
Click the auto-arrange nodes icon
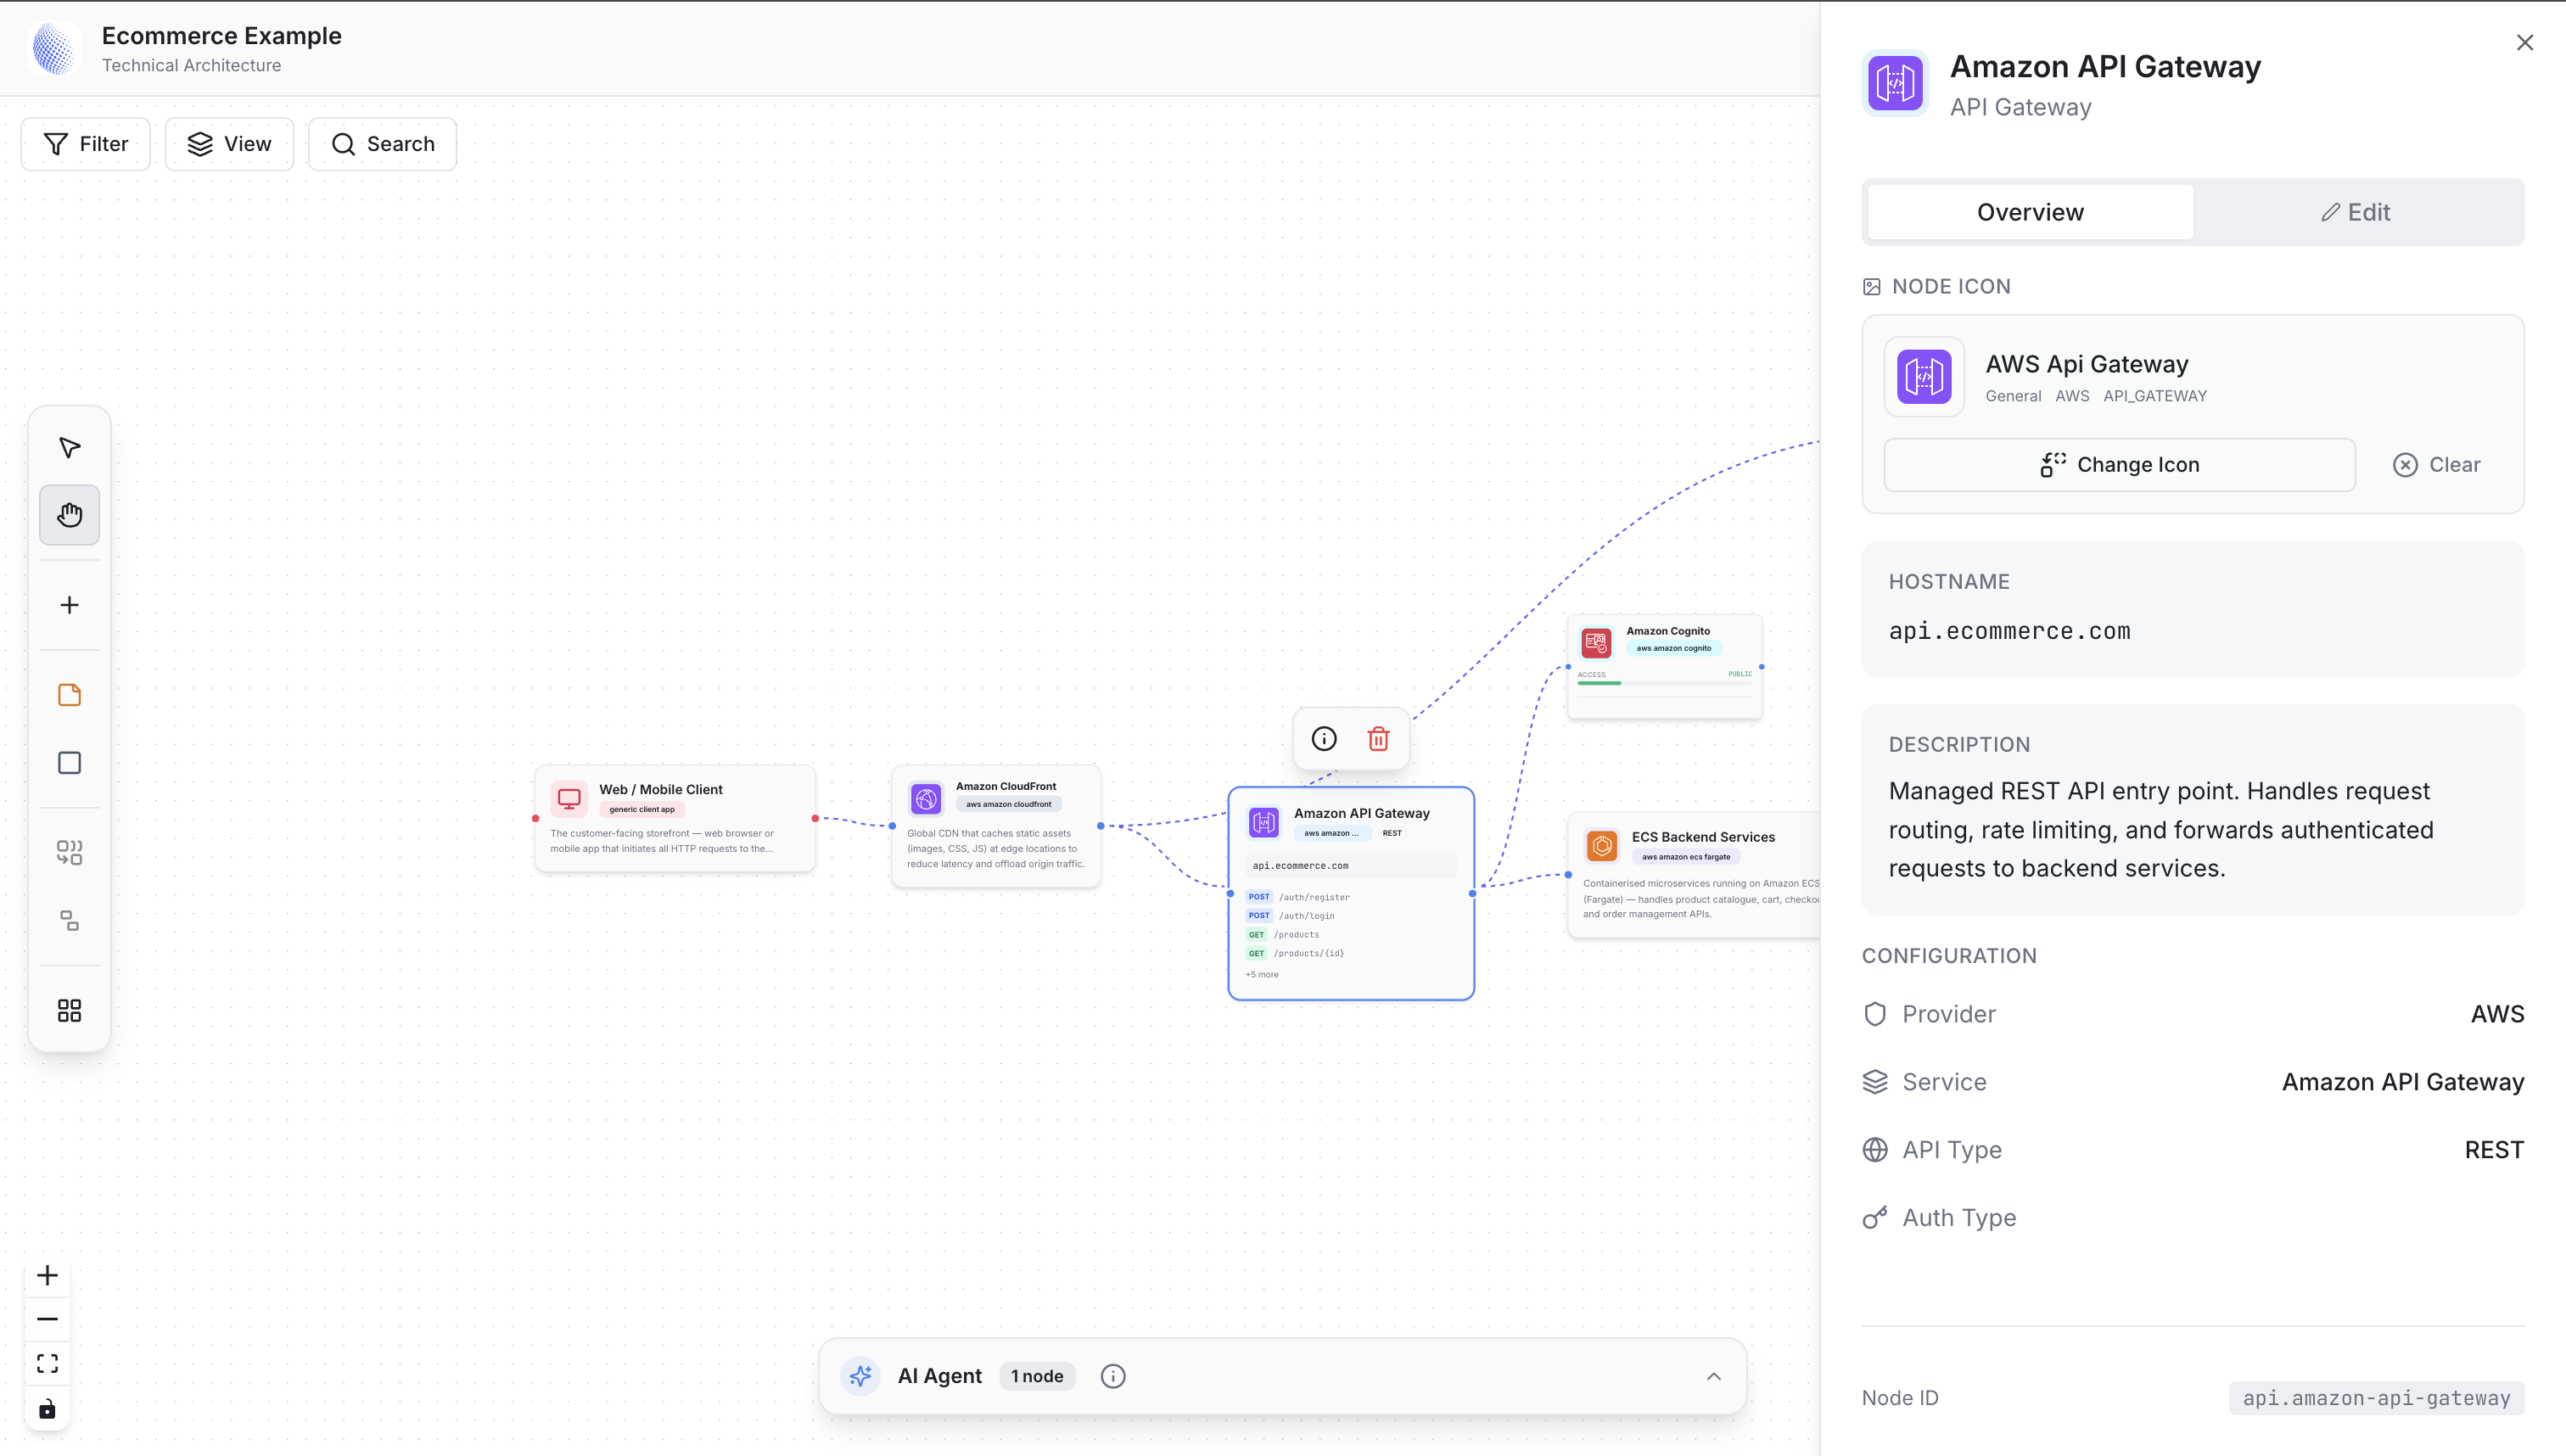point(69,853)
